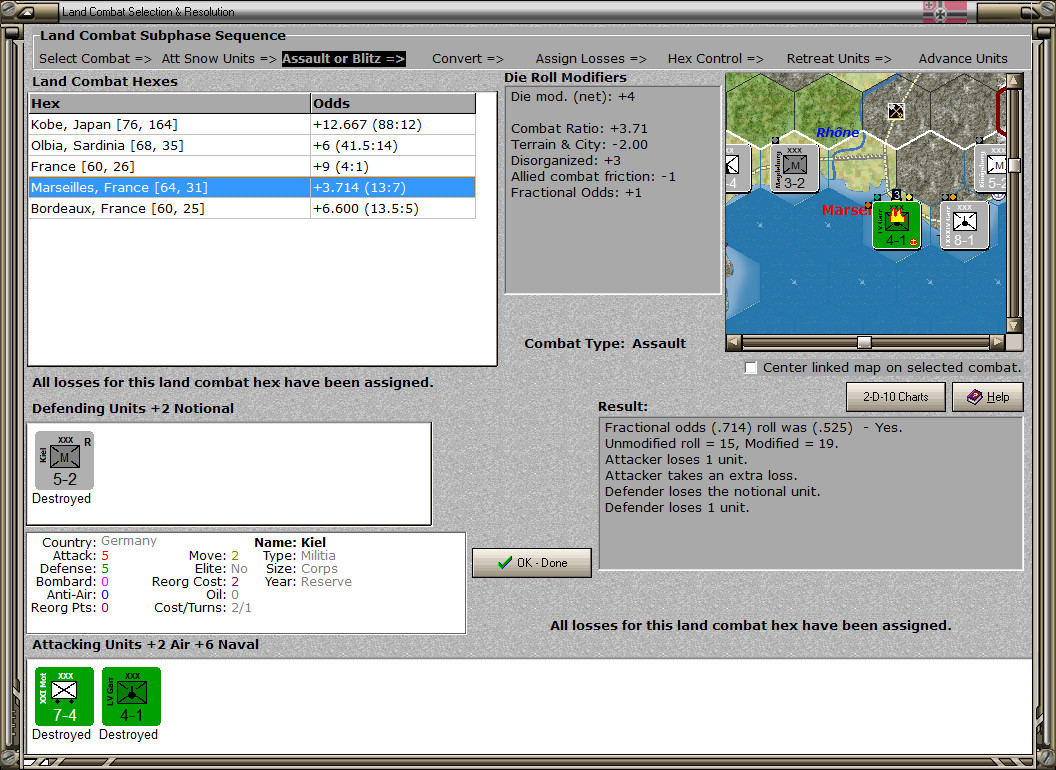Click Attacker takes an extra loss line

coord(701,476)
